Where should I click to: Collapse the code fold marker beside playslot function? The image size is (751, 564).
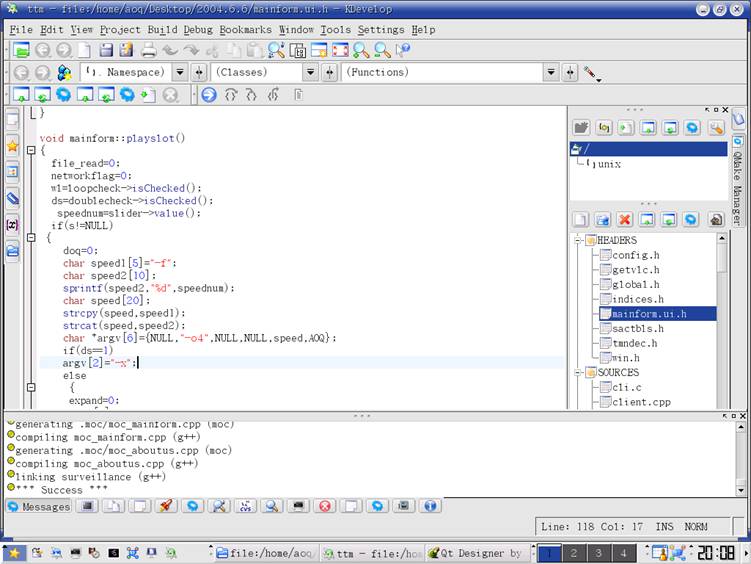click(x=31, y=150)
